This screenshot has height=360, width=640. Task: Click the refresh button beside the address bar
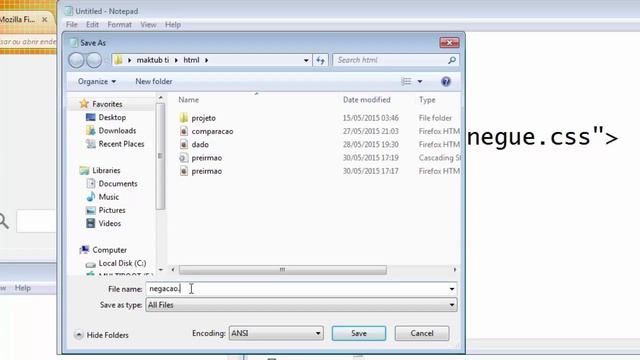pos(320,60)
